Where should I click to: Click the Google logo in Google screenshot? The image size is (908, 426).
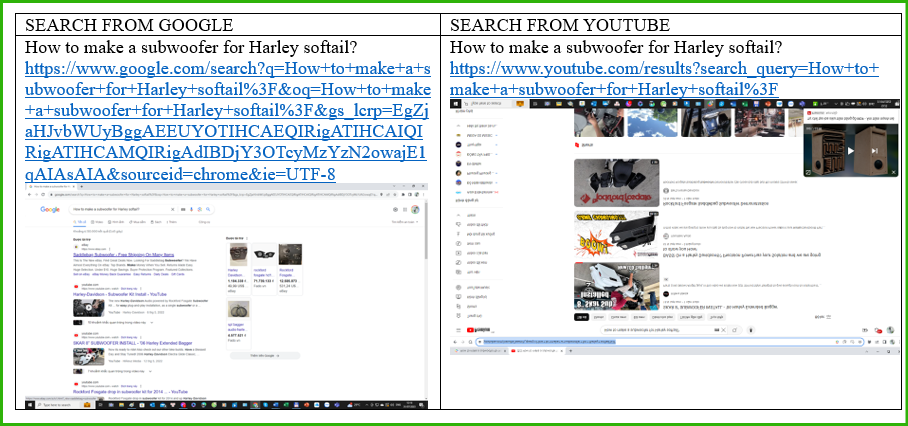point(50,210)
